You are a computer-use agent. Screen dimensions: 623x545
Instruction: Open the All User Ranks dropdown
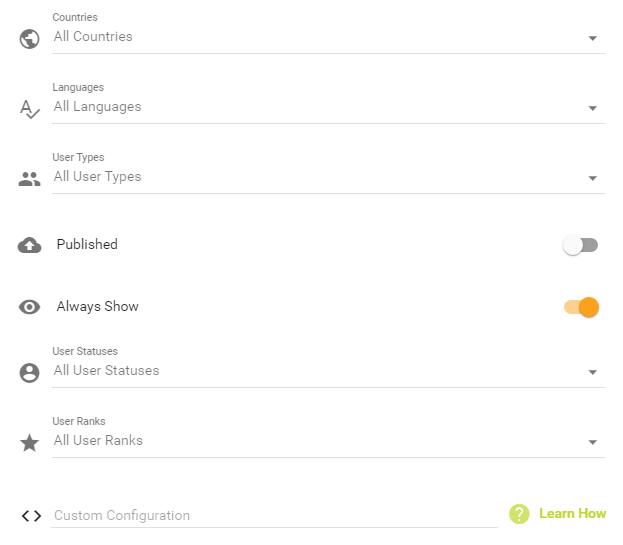[328, 441]
